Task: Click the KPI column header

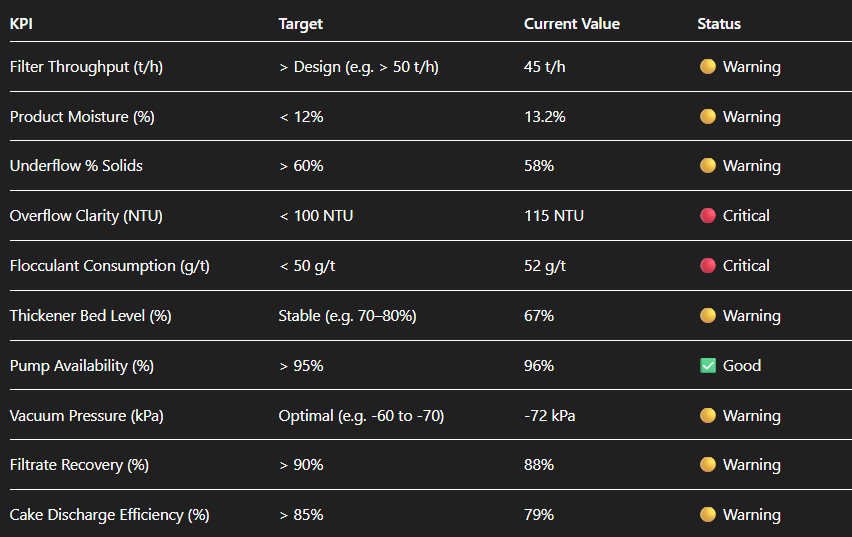Action: 21,24
